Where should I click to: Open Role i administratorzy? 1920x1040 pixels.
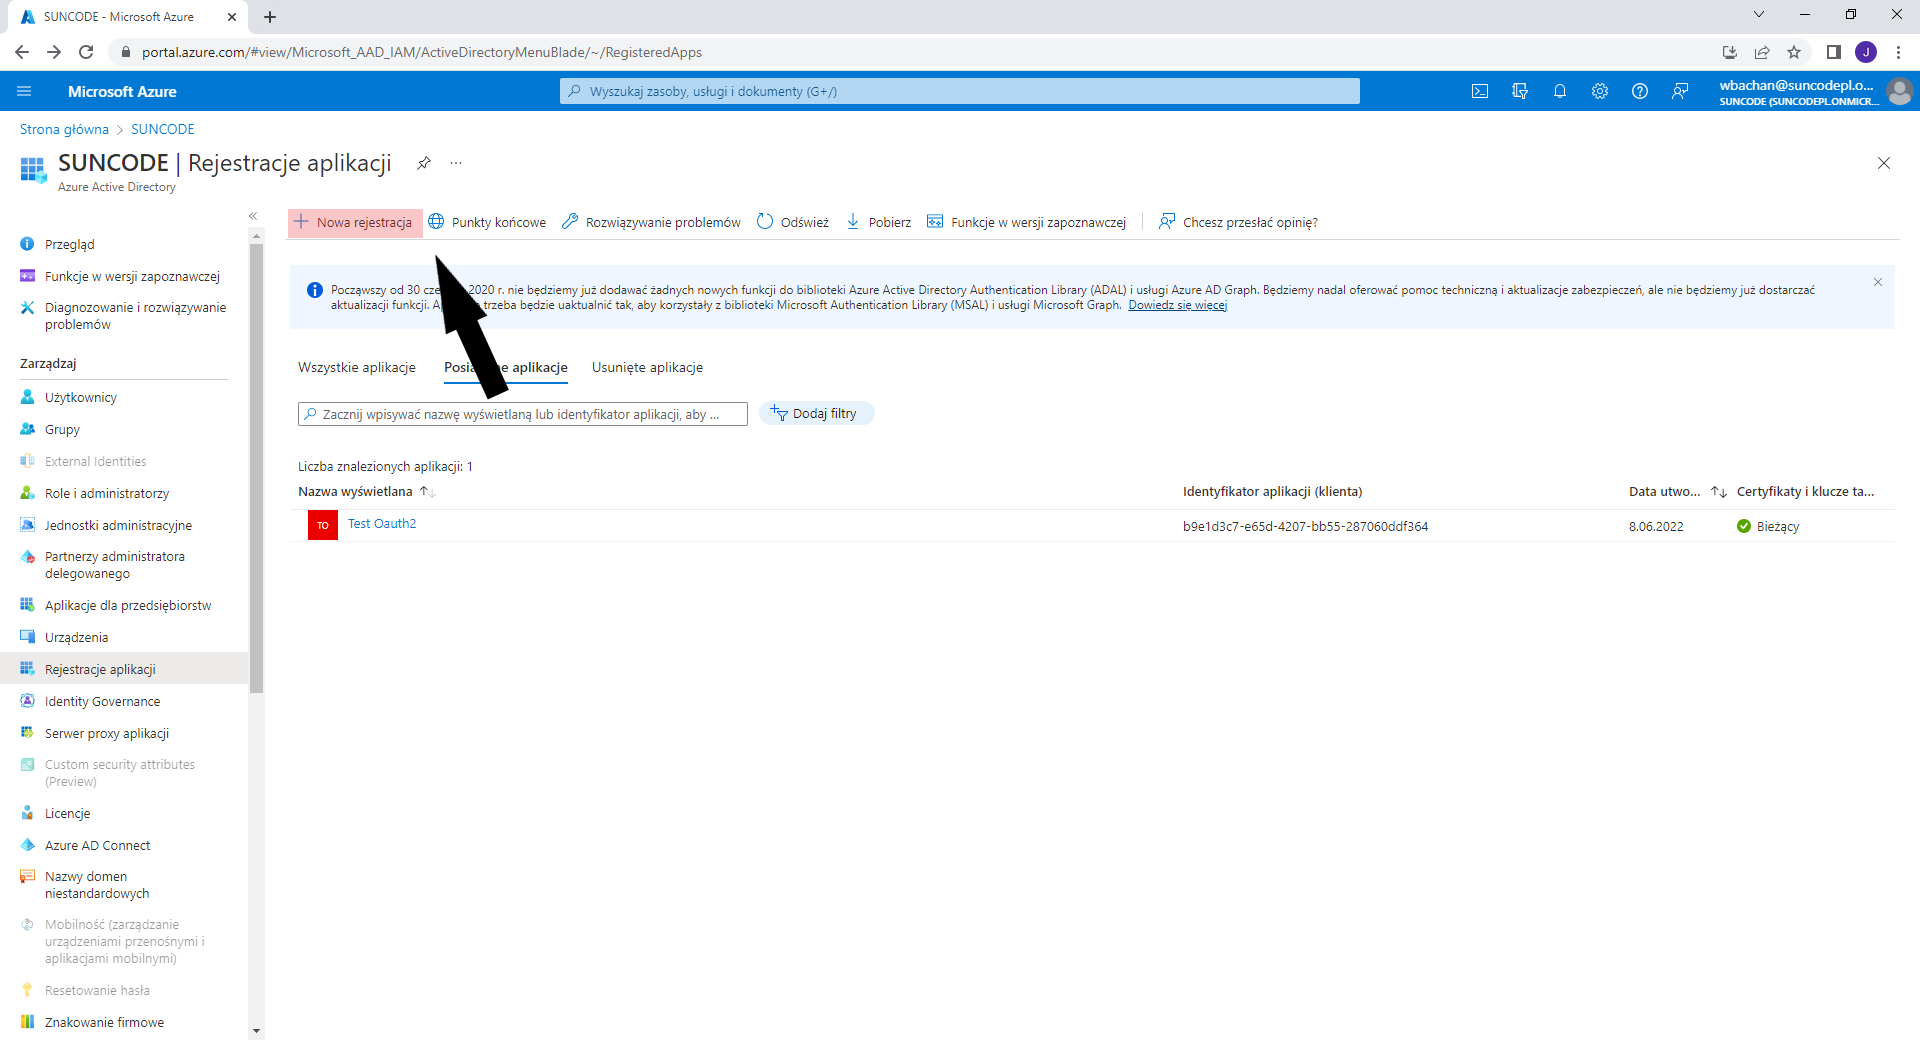(x=107, y=493)
